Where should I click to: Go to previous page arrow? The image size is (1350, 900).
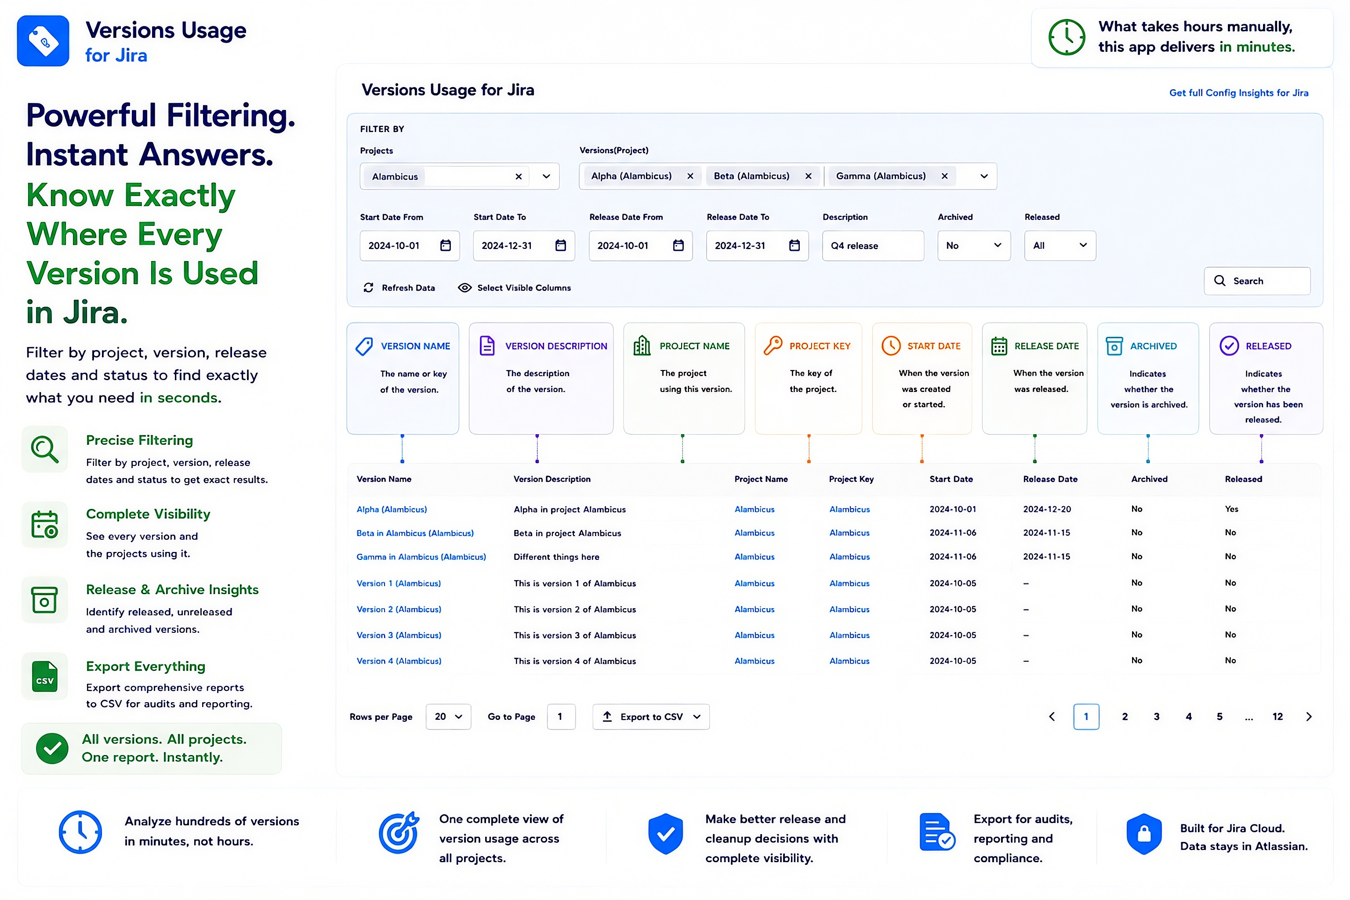(1052, 717)
